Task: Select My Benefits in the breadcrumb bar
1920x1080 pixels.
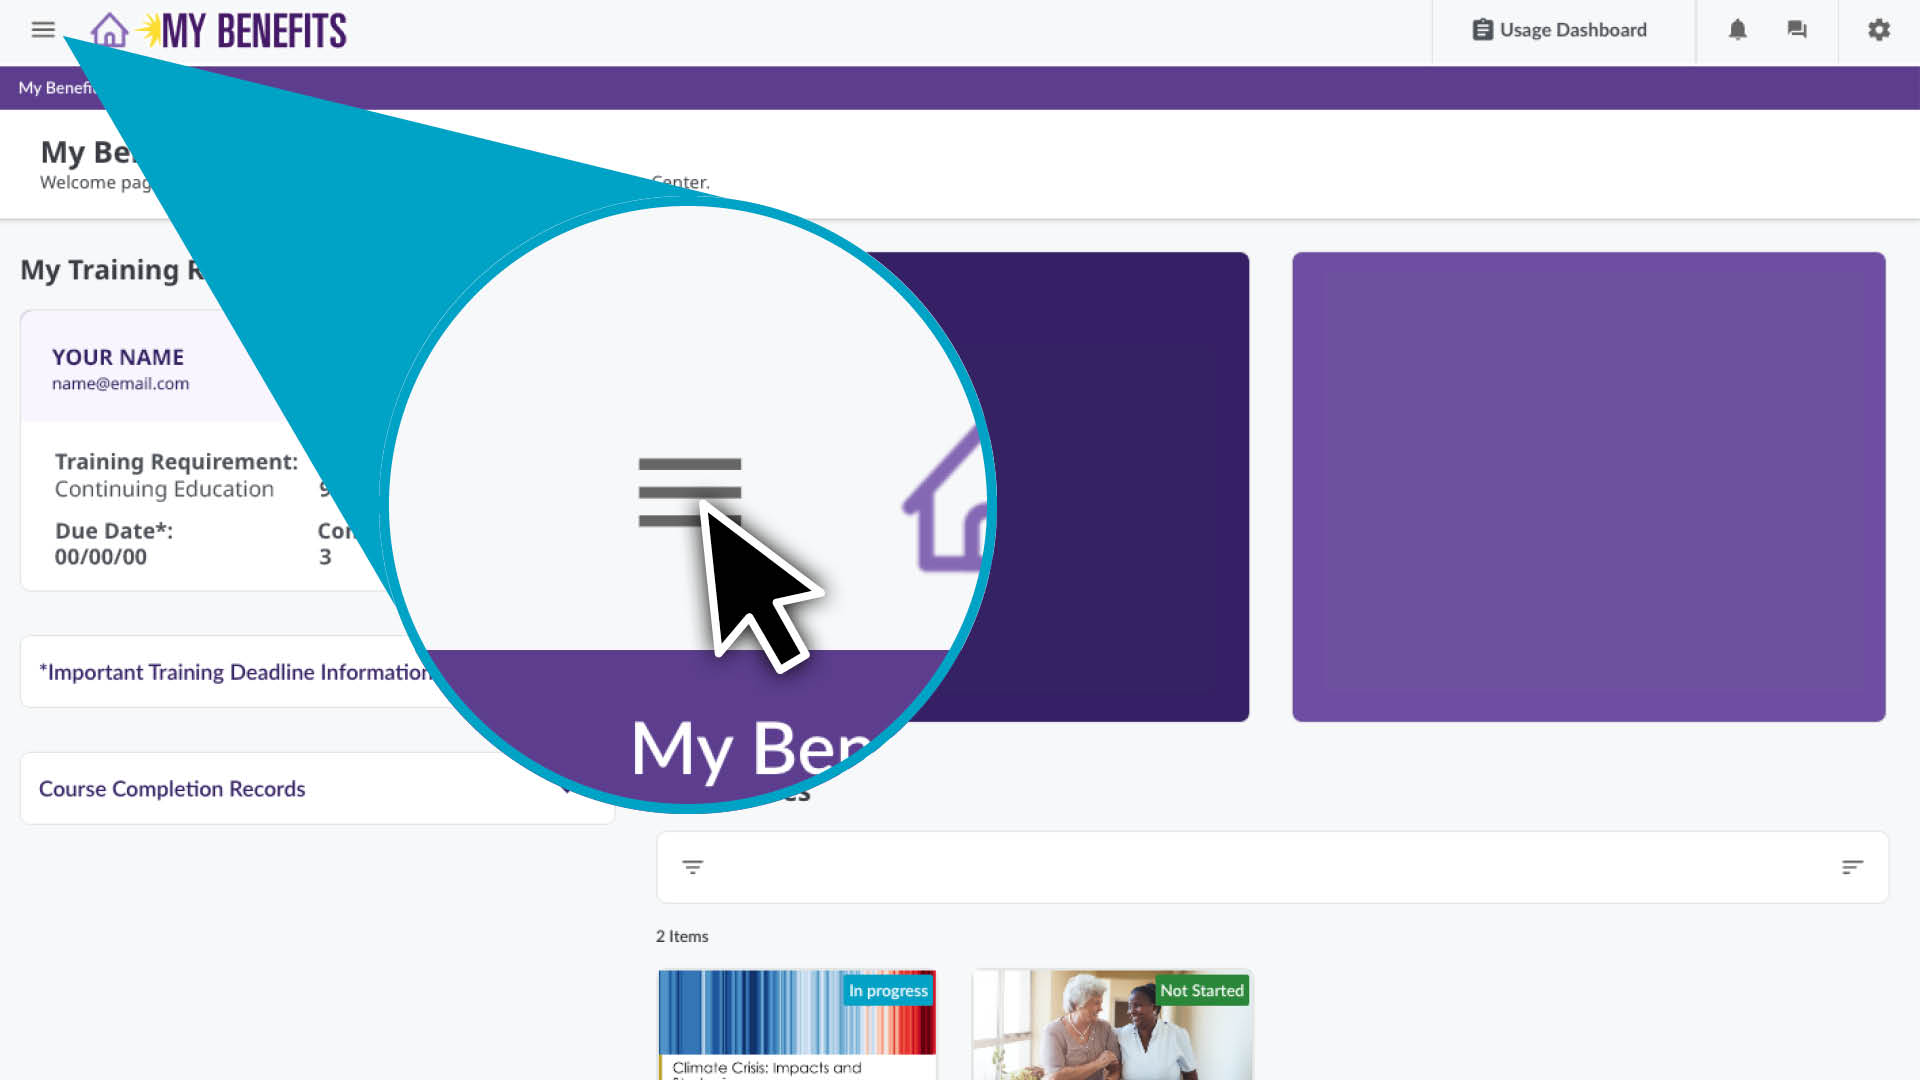Action: point(55,88)
